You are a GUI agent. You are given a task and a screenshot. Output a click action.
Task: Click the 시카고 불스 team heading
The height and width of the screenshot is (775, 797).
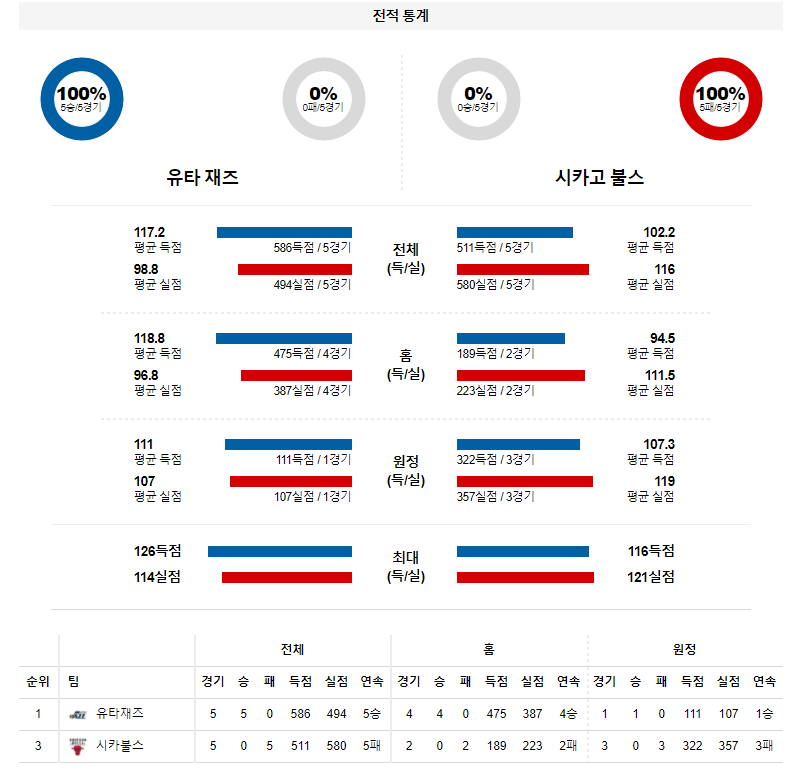click(600, 178)
